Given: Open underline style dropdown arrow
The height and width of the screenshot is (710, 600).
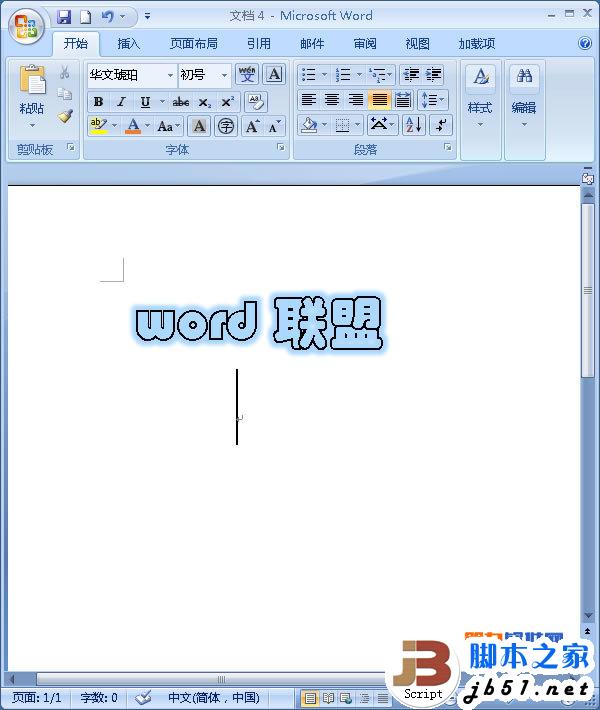Looking at the screenshot, I should click(162, 102).
